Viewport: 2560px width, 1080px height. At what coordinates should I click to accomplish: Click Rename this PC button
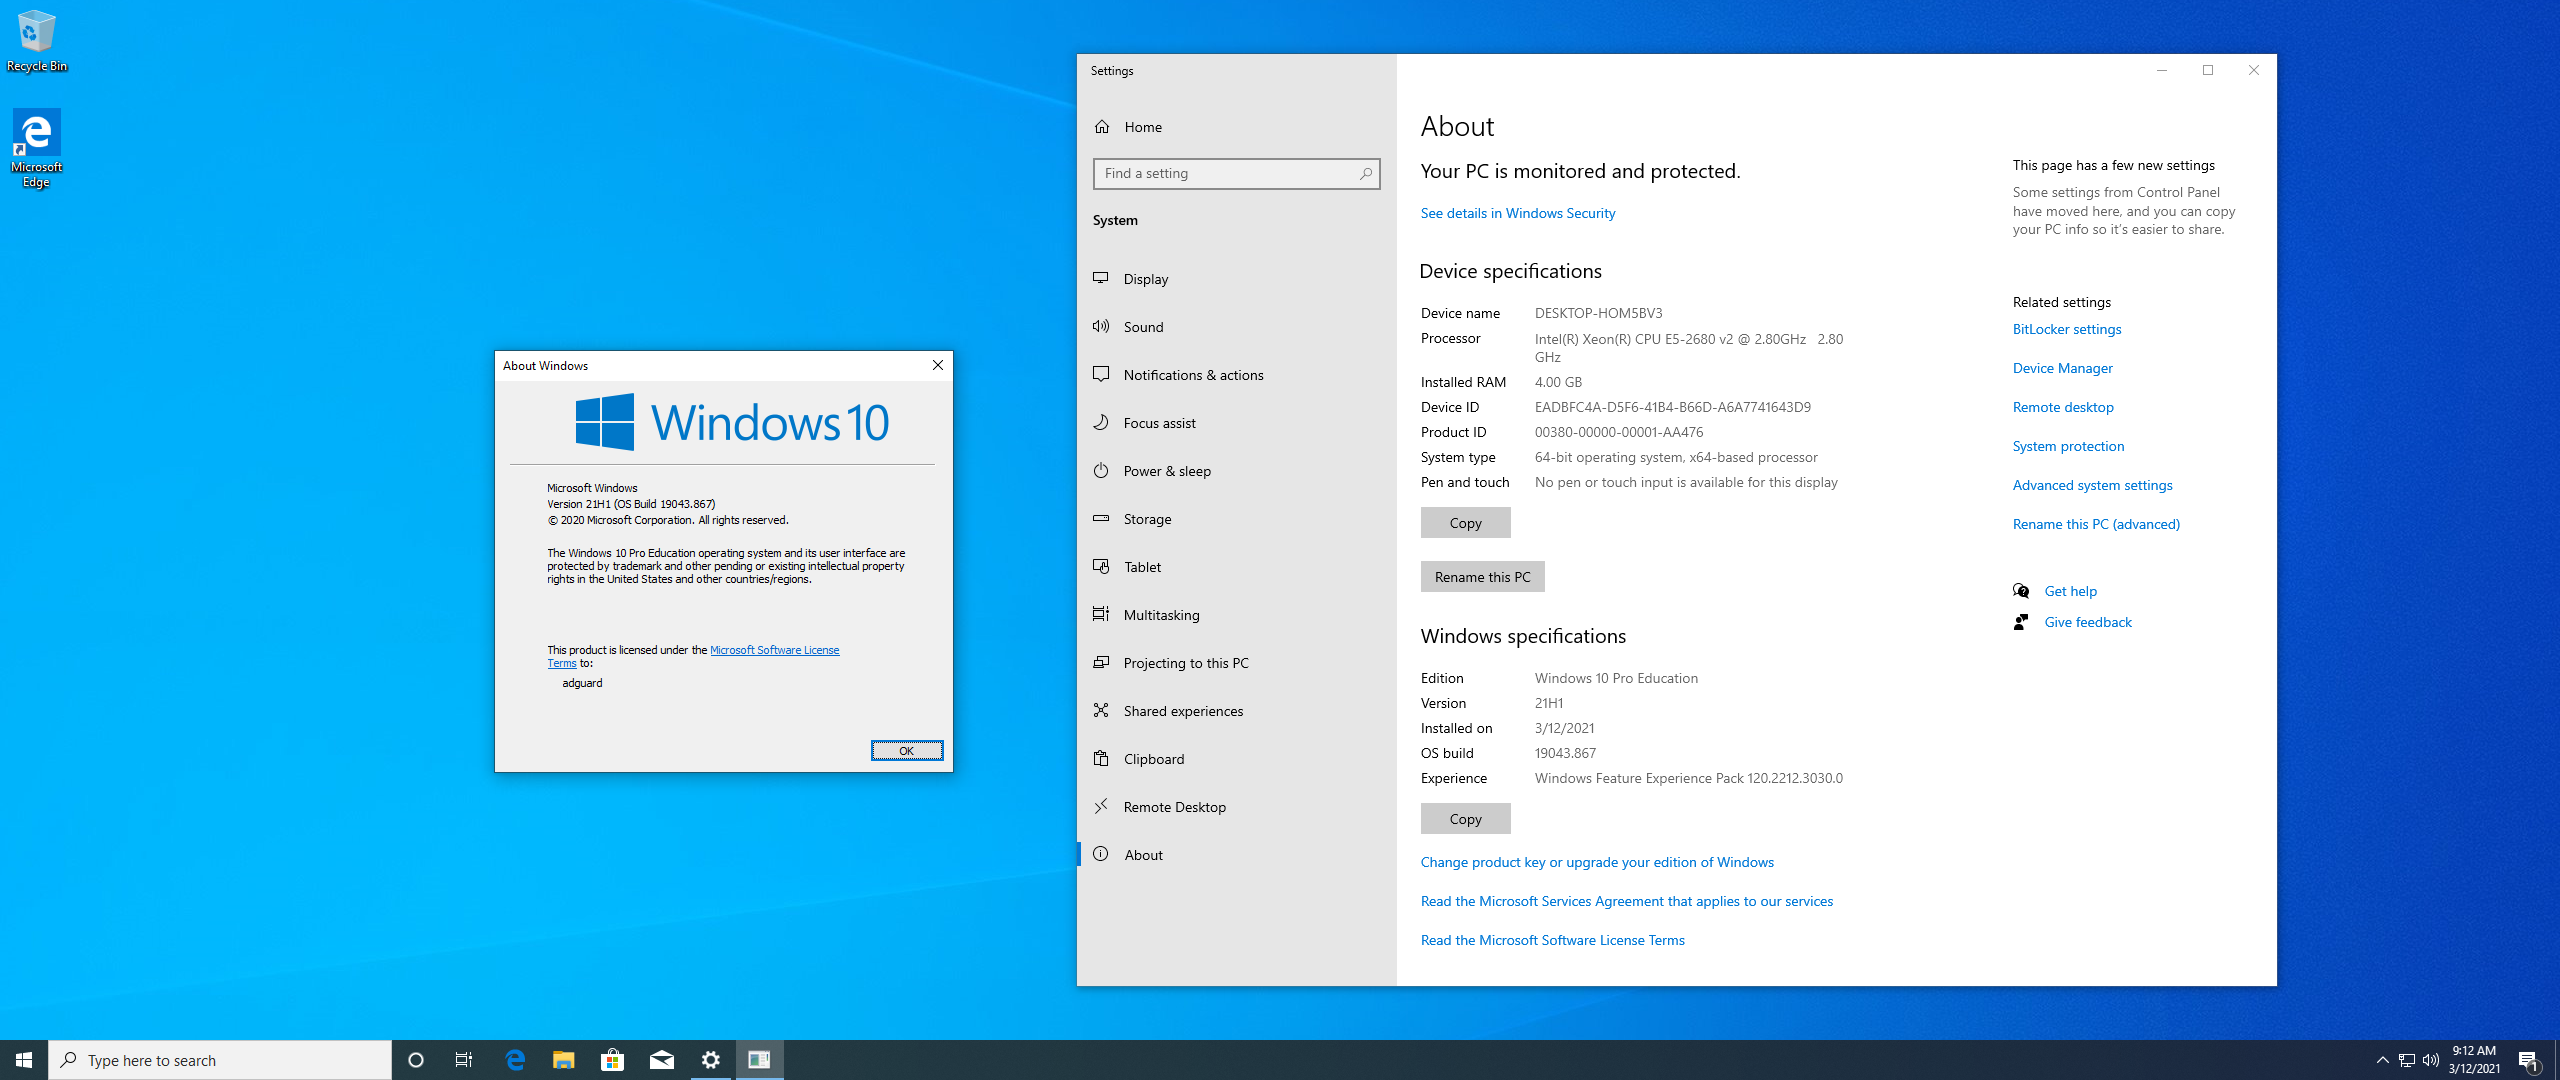pyautogui.click(x=1482, y=577)
